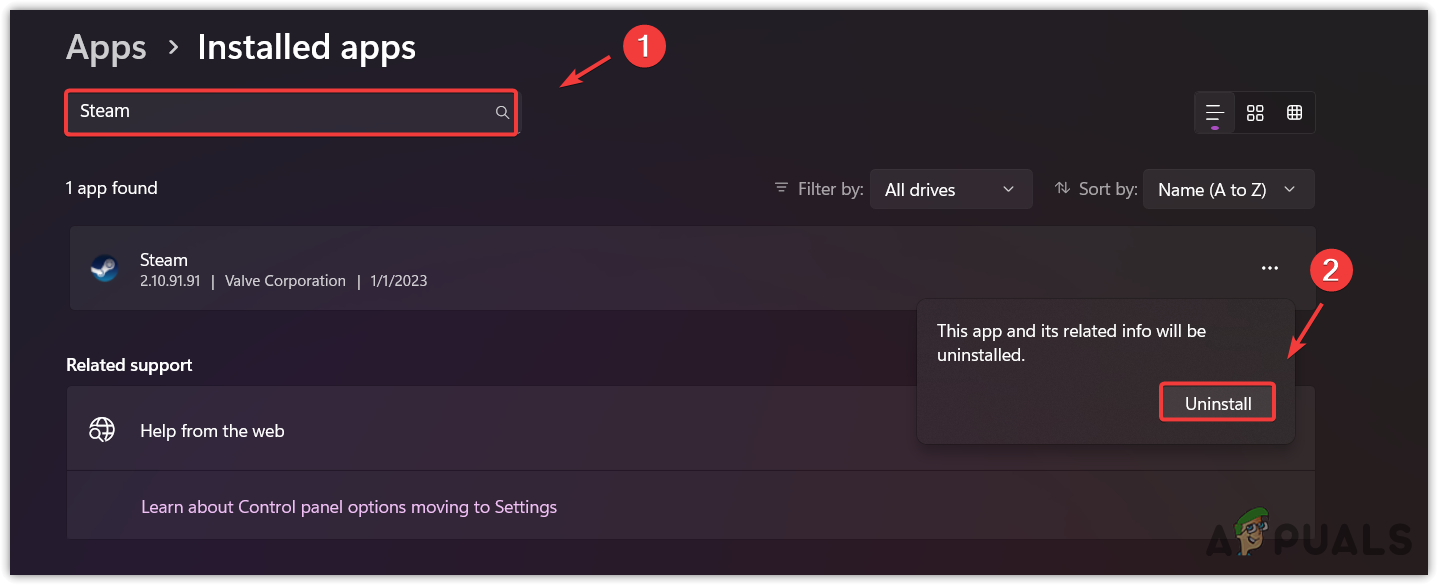Open the three-dot menu for Steam
Viewport: 1438px width, 585px height.
pos(1270,268)
